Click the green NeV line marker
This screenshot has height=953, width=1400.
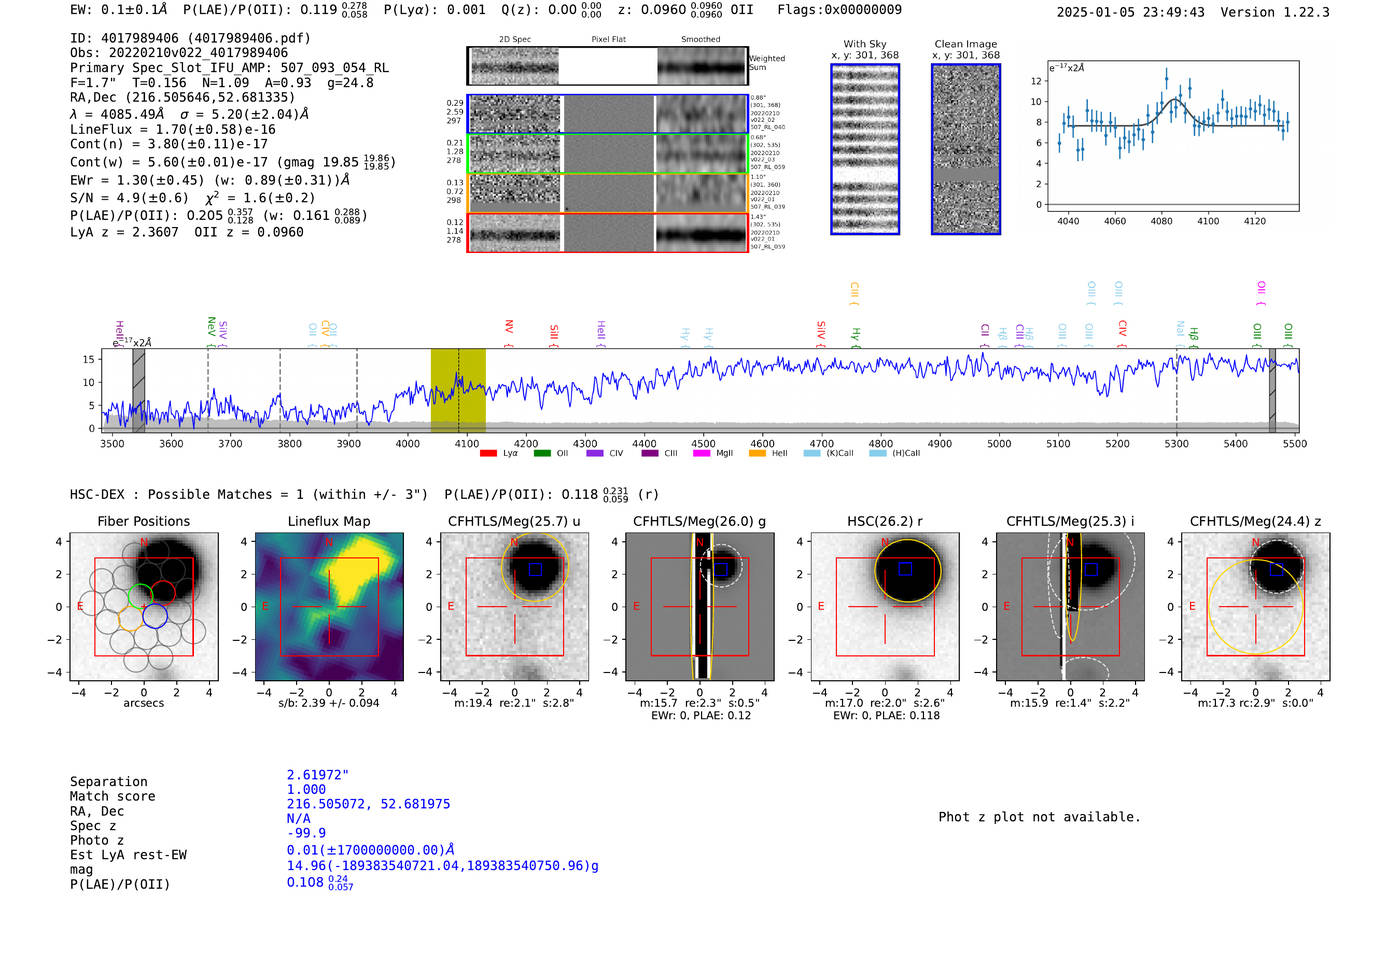point(211,332)
